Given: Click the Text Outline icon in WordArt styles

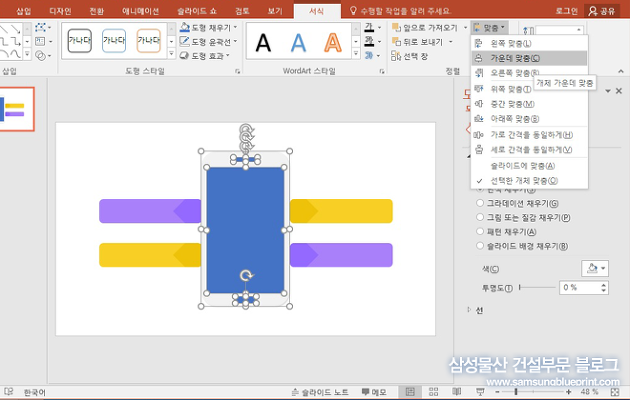Looking at the screenshot, I should (369, 41).
